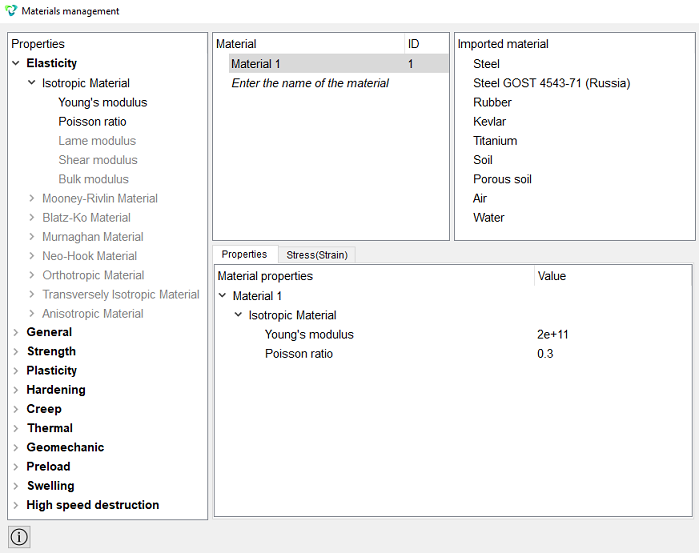This screenshot has height=553, width=699.
Task: Select Young's modulus in Properties tree
Action: pos(103,102)
